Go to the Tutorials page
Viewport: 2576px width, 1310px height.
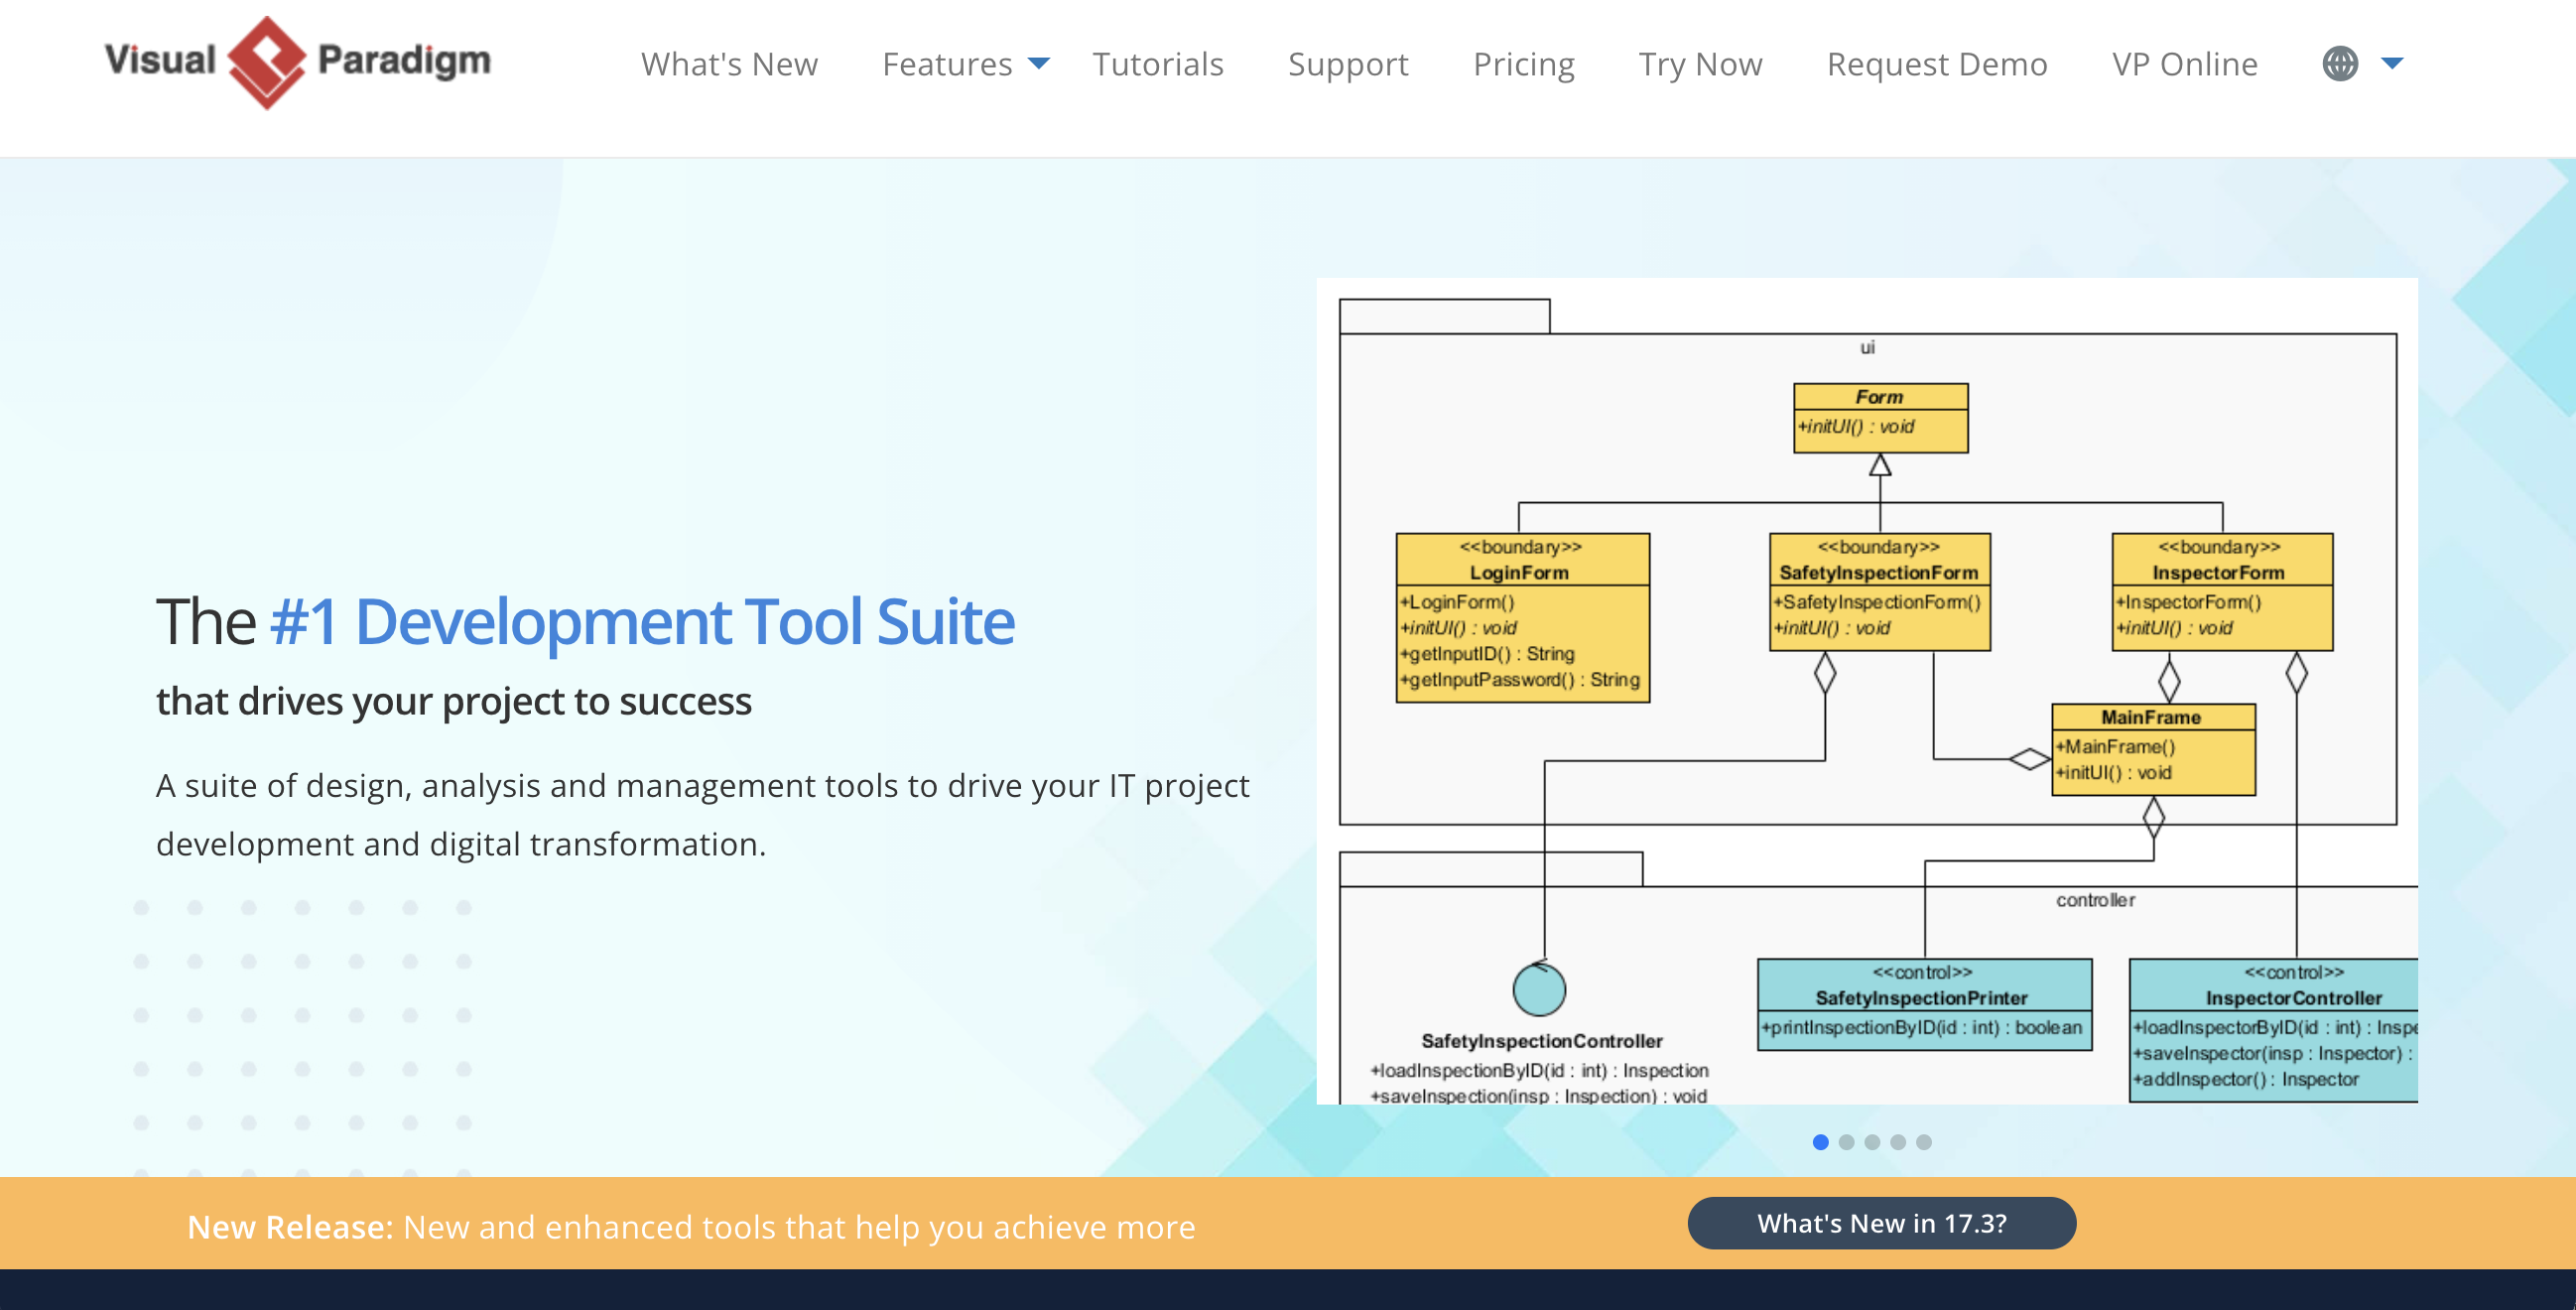(1157, 64)
